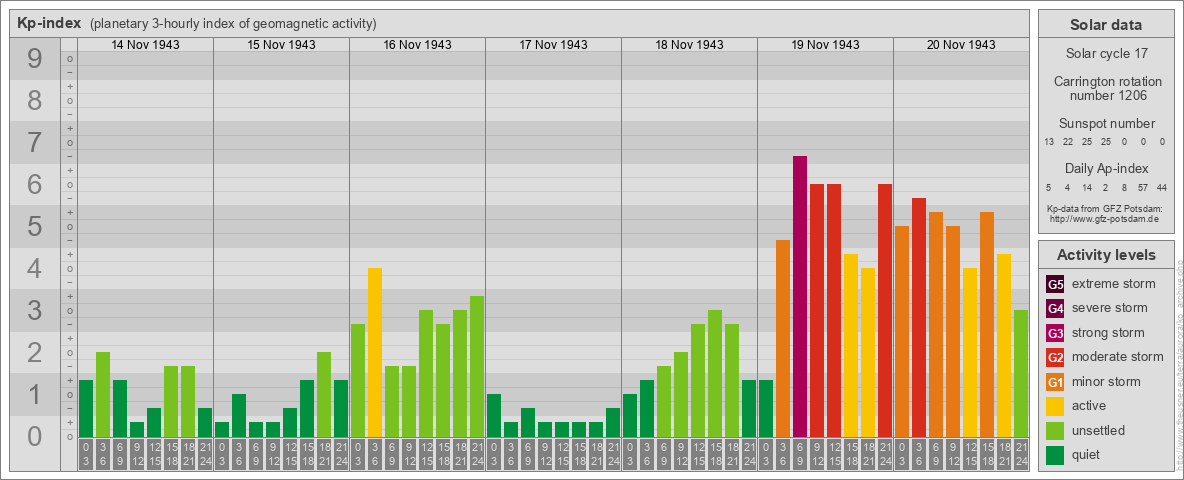This screenshot has height=480, width=1184.
Task: Click the 21-24 time slot under 20 Nov
Action: click(x=1021, y=455)
